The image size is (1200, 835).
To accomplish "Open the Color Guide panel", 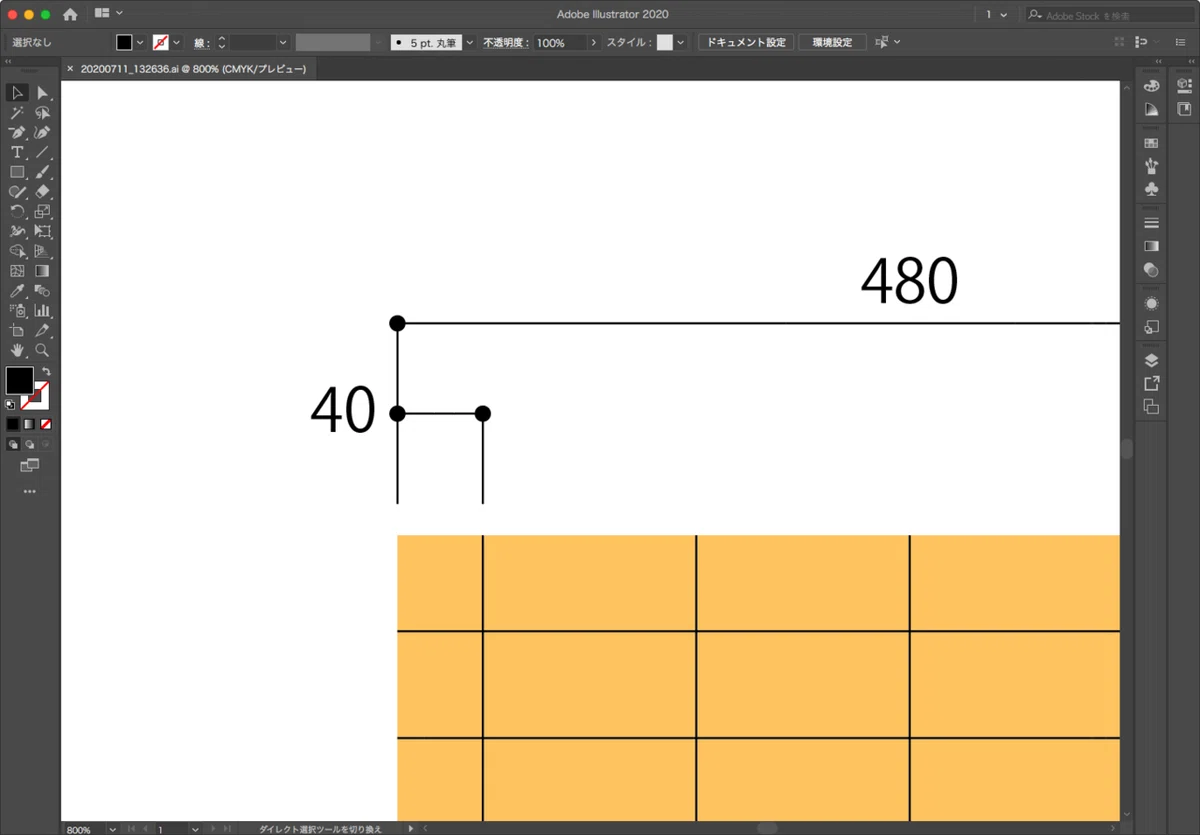I will pyautogui.click(x=1151, y=109).
